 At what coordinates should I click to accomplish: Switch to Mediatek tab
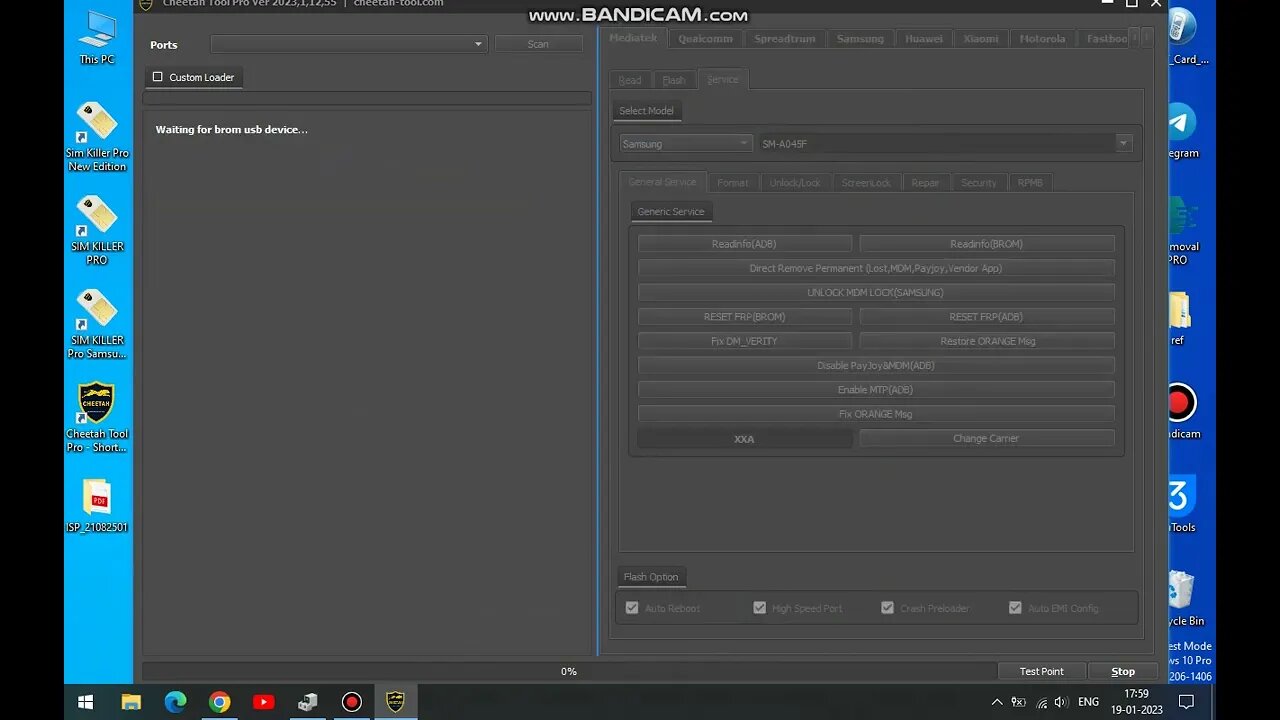coord(633,38)
